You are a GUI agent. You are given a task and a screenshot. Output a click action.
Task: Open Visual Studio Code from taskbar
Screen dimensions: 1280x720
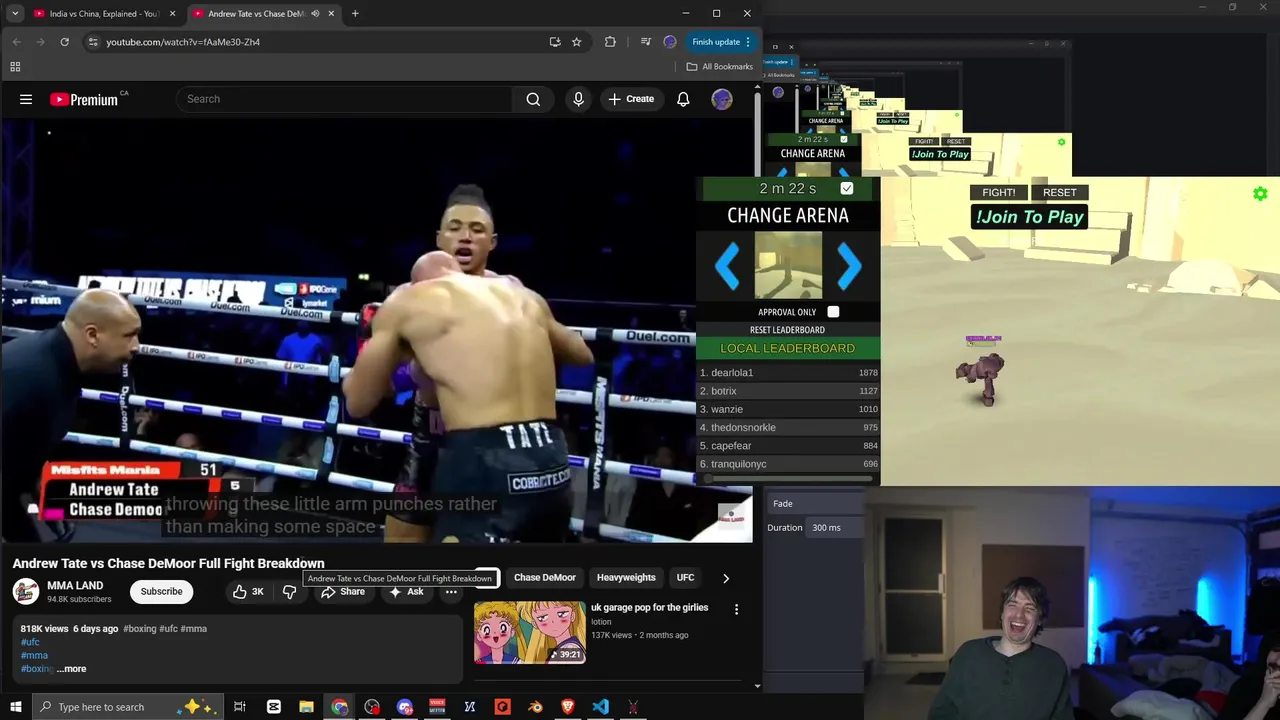[x=600, y=707]
